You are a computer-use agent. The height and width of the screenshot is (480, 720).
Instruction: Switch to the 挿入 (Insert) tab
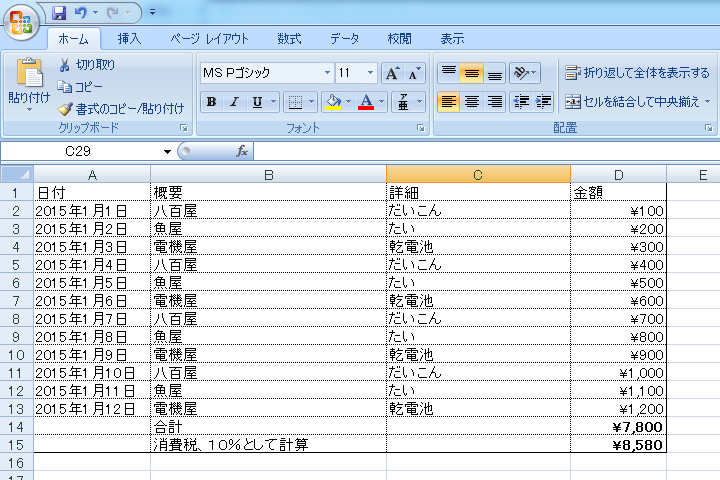pyautogui.click(x=129, y=39)
